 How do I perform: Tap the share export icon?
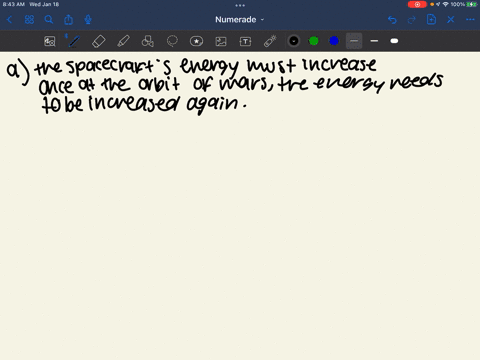(x=68, y=20)
